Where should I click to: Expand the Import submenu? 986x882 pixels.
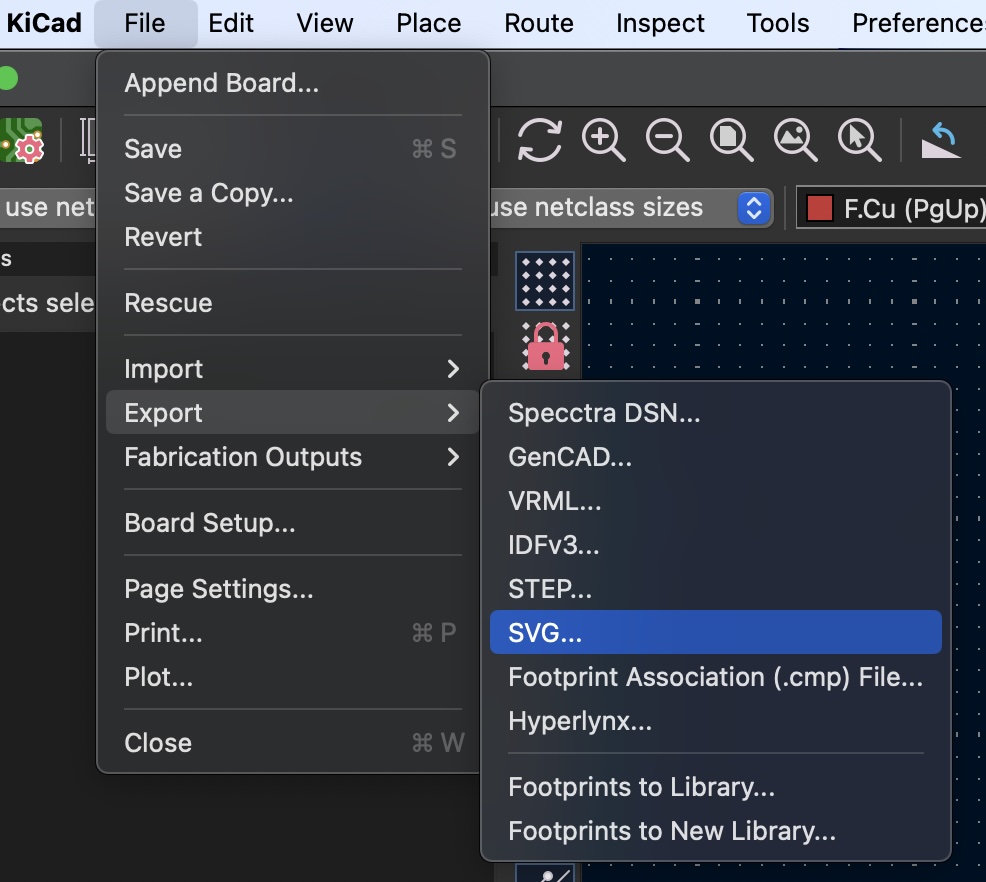292,369
